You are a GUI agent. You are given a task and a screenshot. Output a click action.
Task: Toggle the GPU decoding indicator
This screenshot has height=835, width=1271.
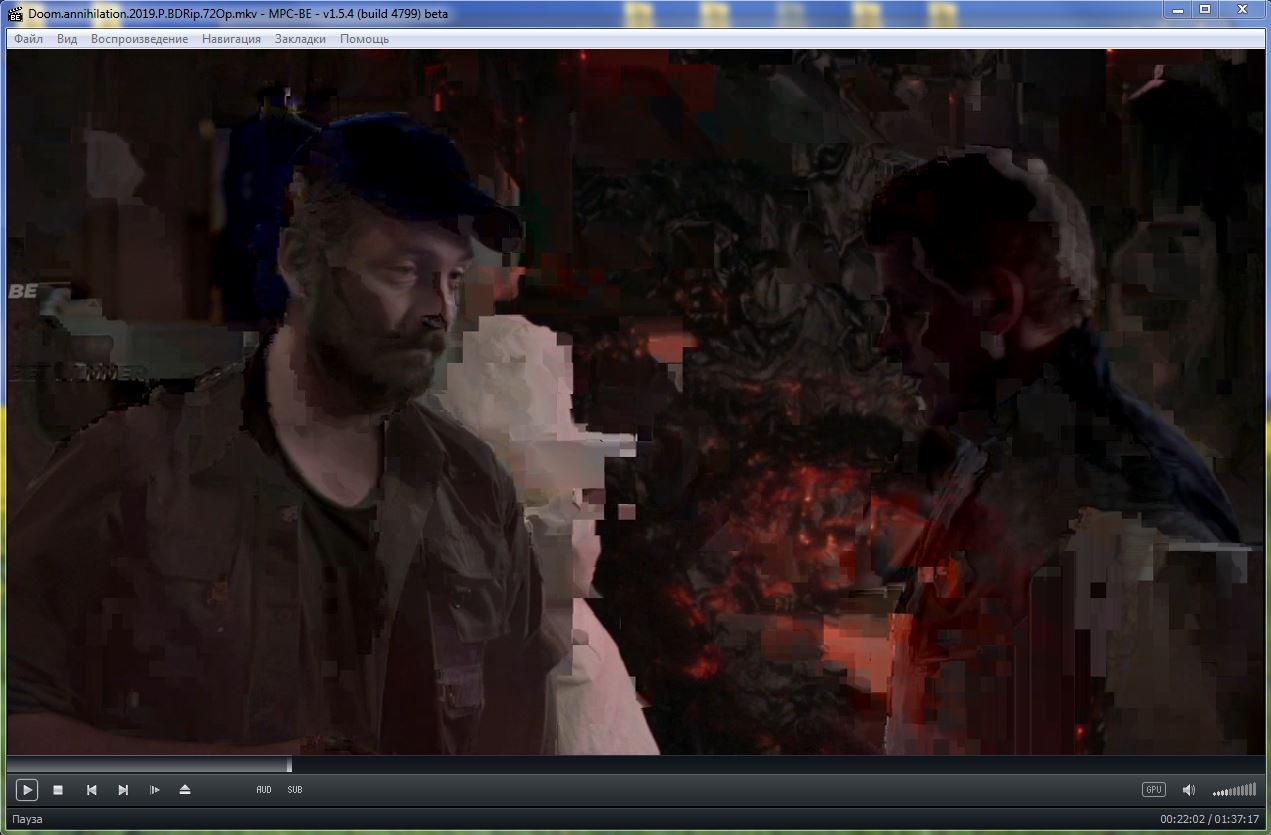[x=1154, y=790]
